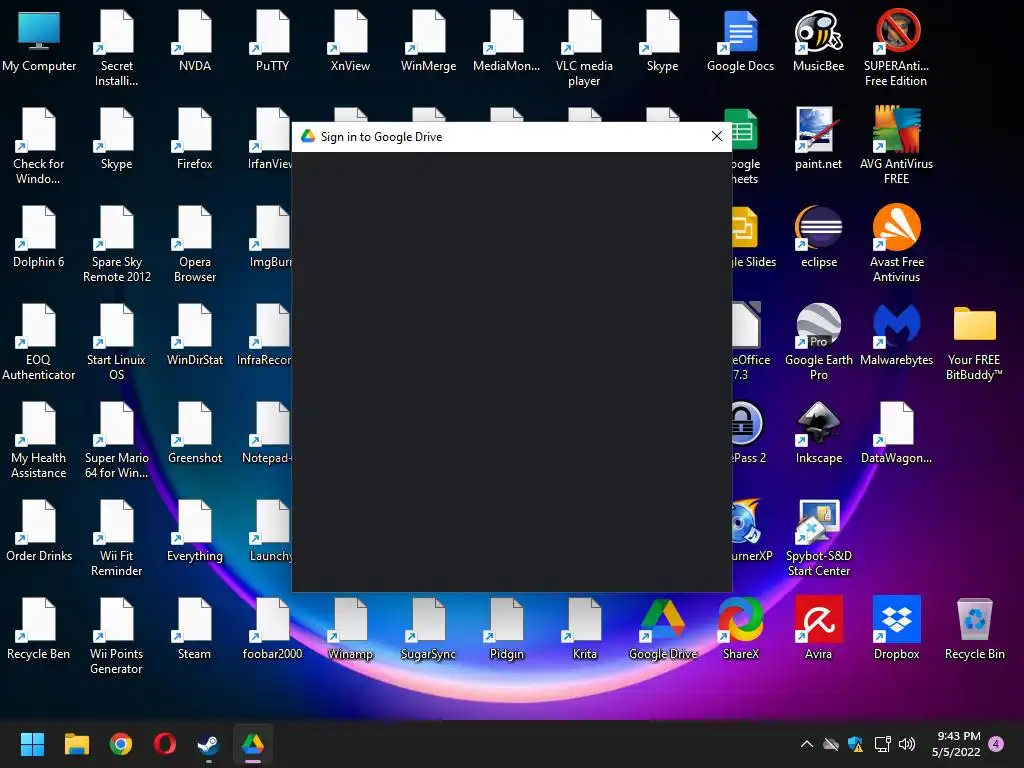Select the Everything desktop shortcut

[x=195, y=530]
